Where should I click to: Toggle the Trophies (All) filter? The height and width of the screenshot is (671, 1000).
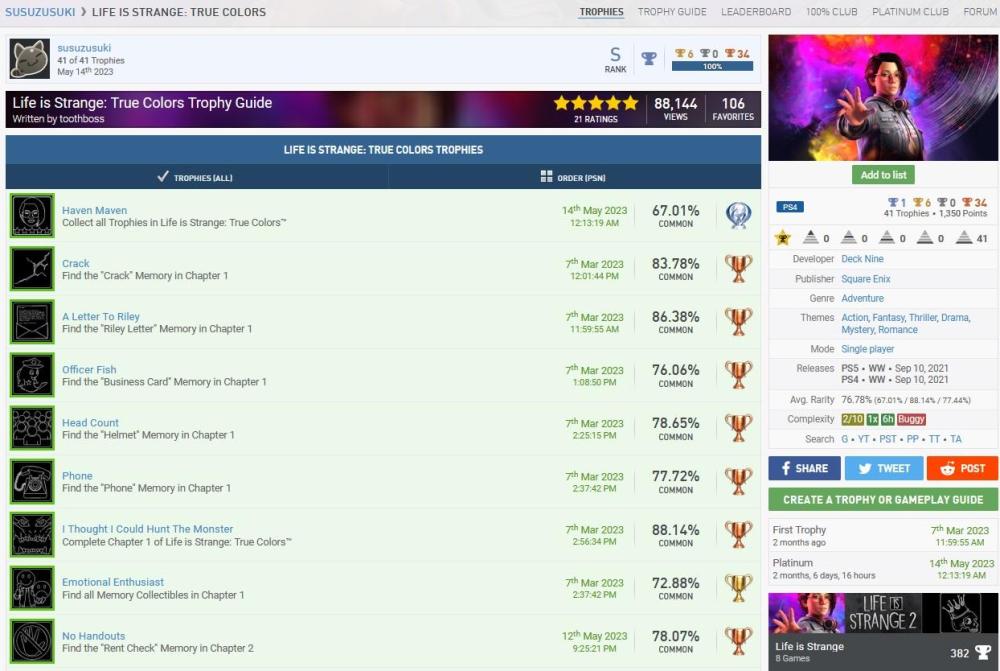[196, 177]
